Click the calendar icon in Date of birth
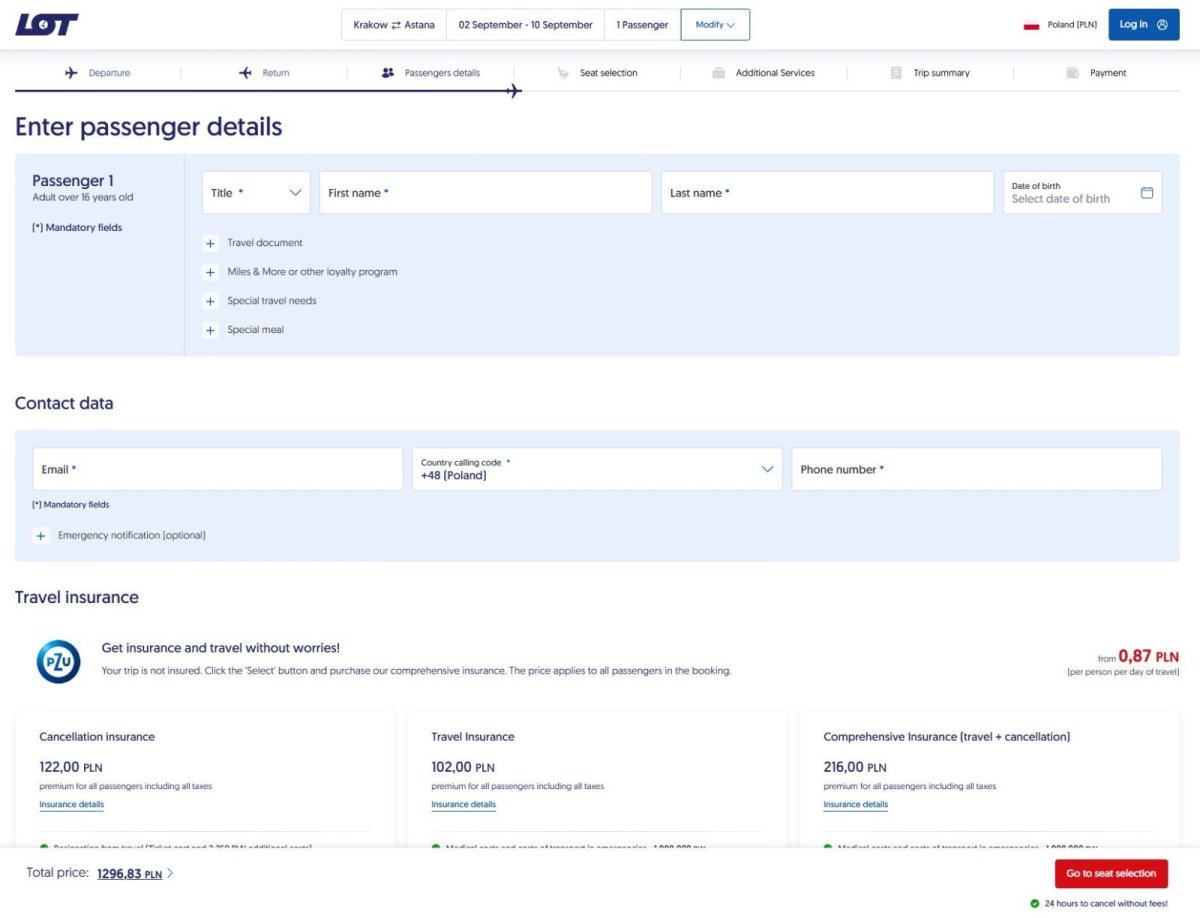1200x918 pixels. pos(1146,193)
